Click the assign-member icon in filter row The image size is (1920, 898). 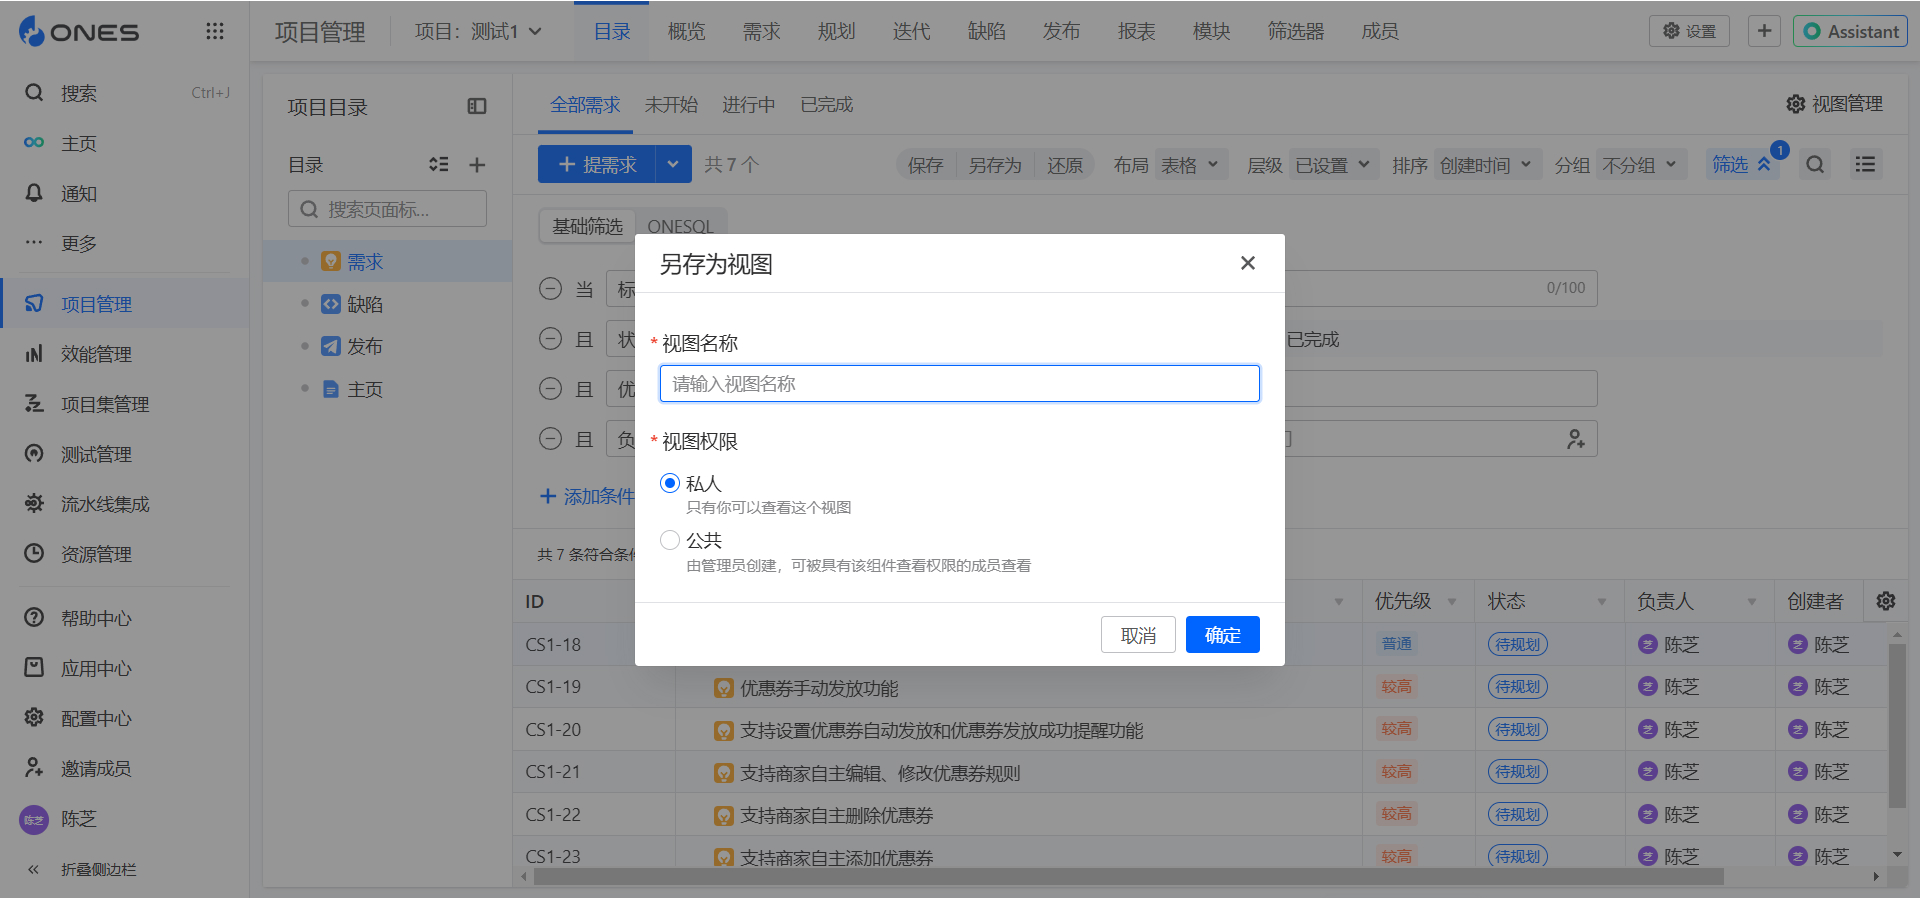click(1575, 439)
